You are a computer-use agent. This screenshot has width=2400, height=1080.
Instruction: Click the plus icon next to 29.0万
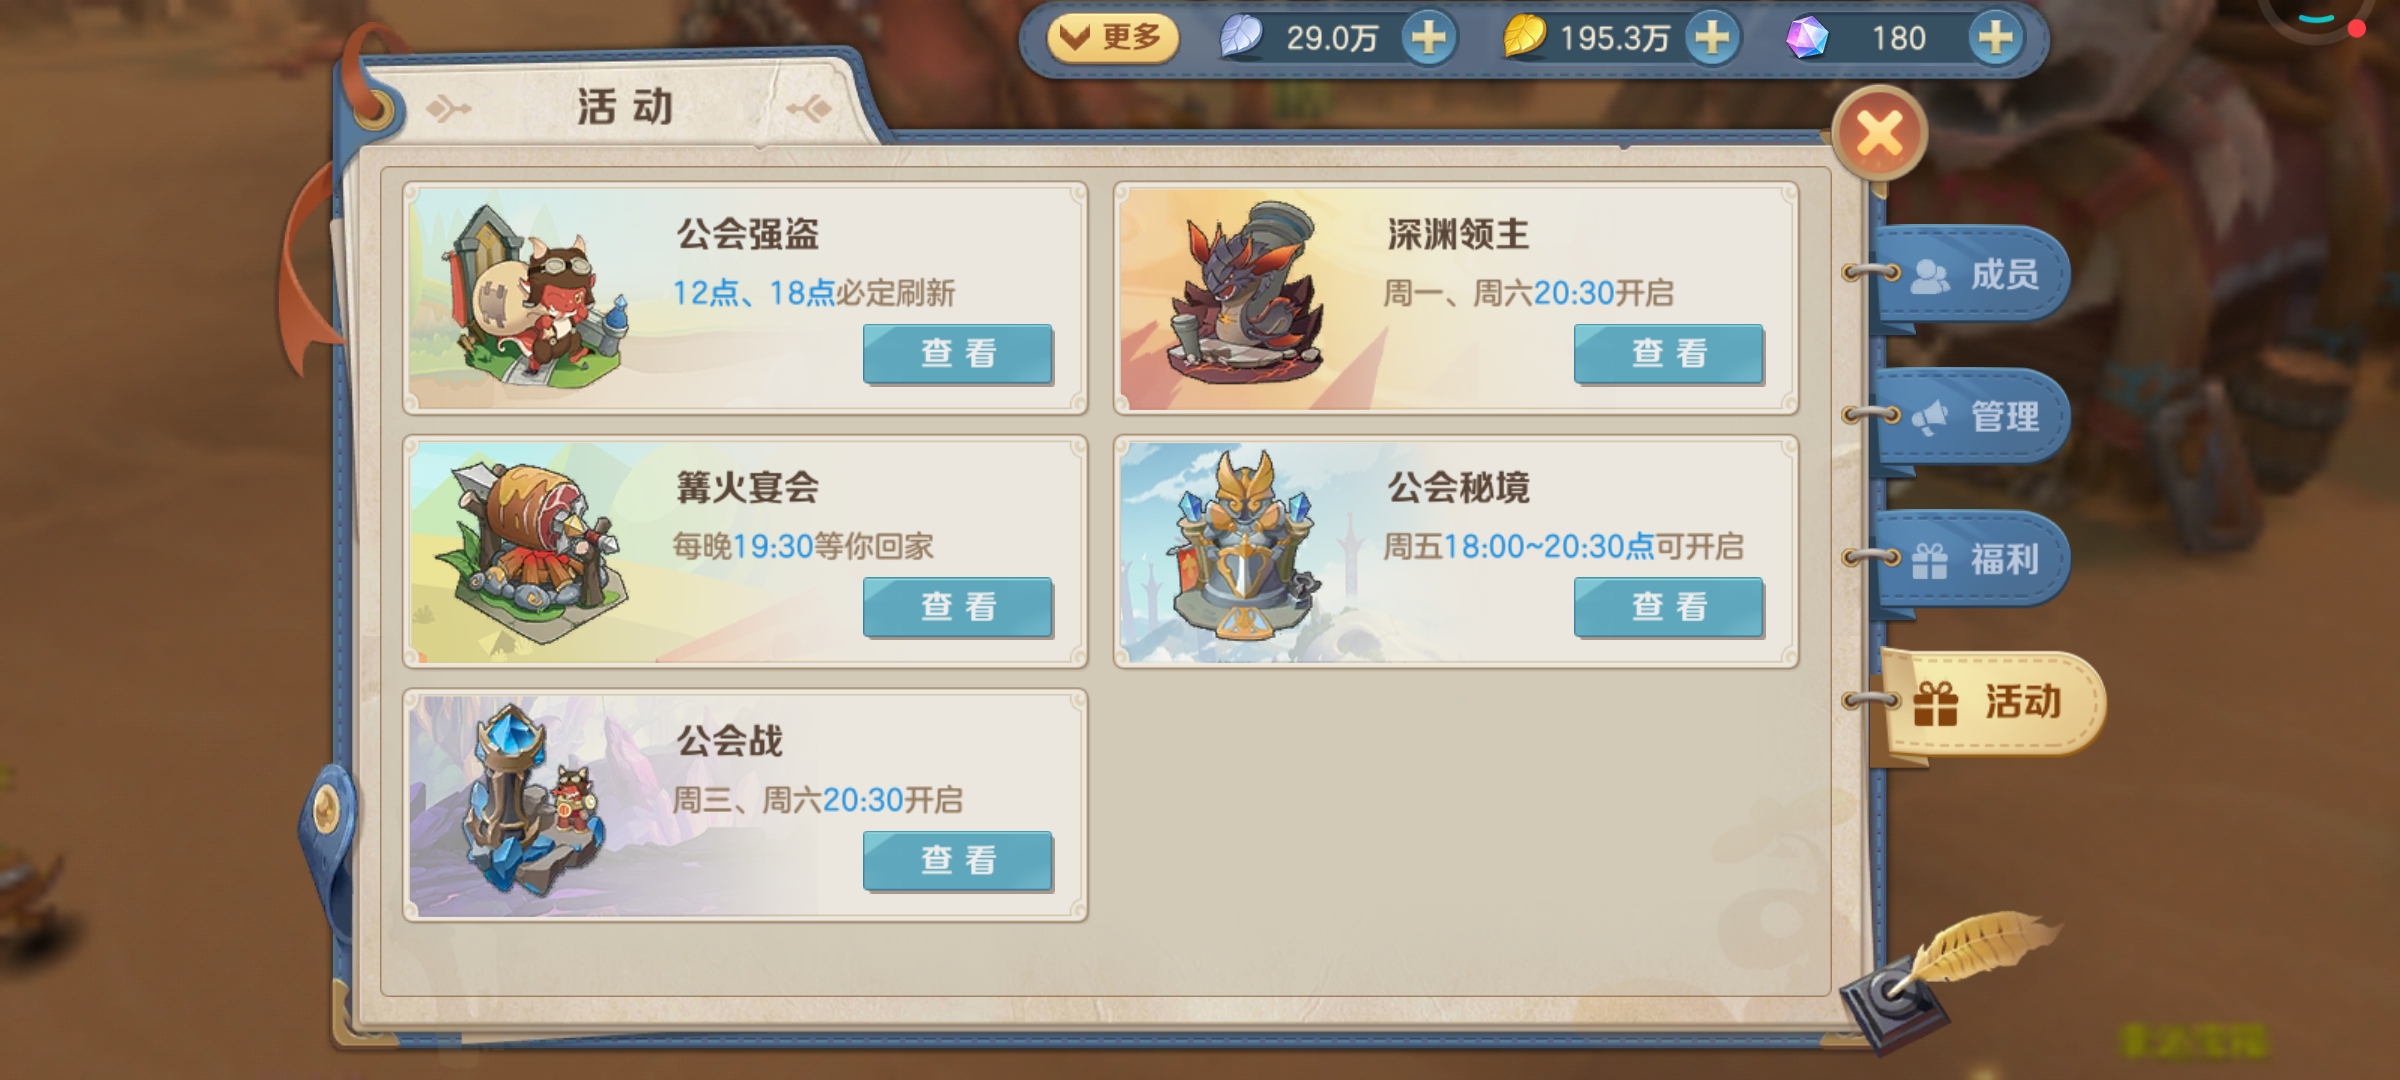coord(1428,38)
